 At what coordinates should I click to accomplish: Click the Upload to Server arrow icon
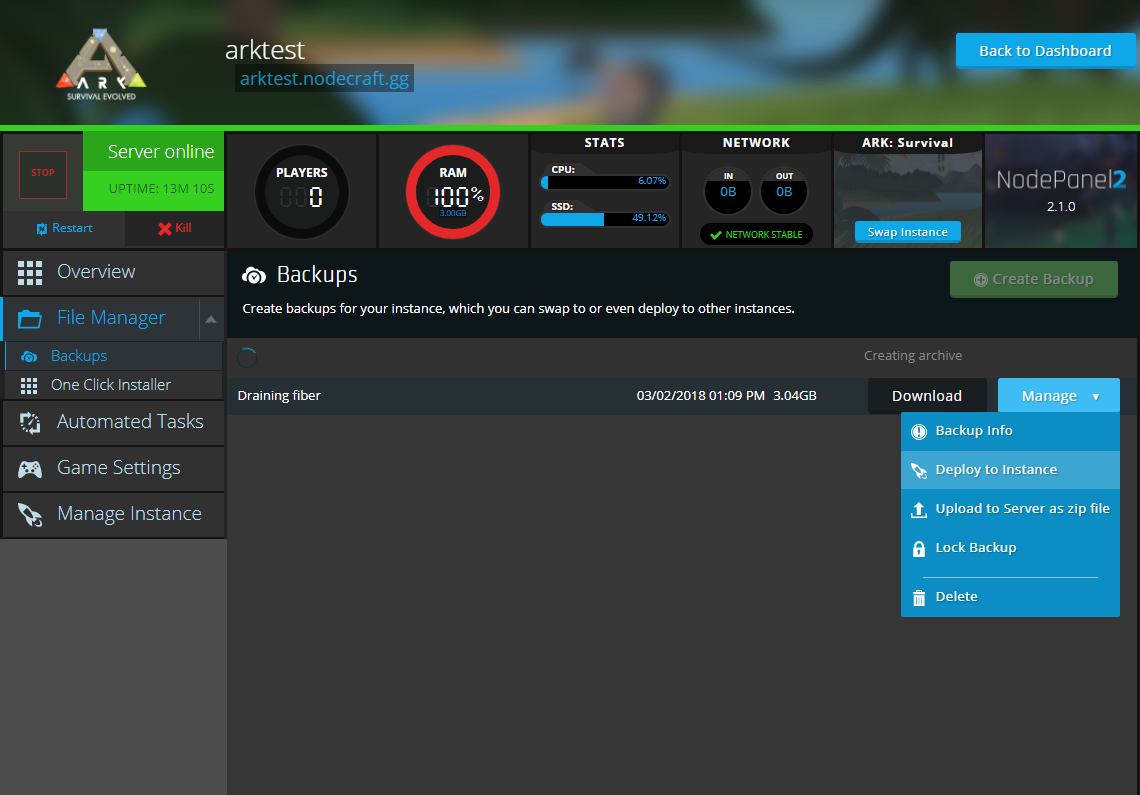point(919,509)
